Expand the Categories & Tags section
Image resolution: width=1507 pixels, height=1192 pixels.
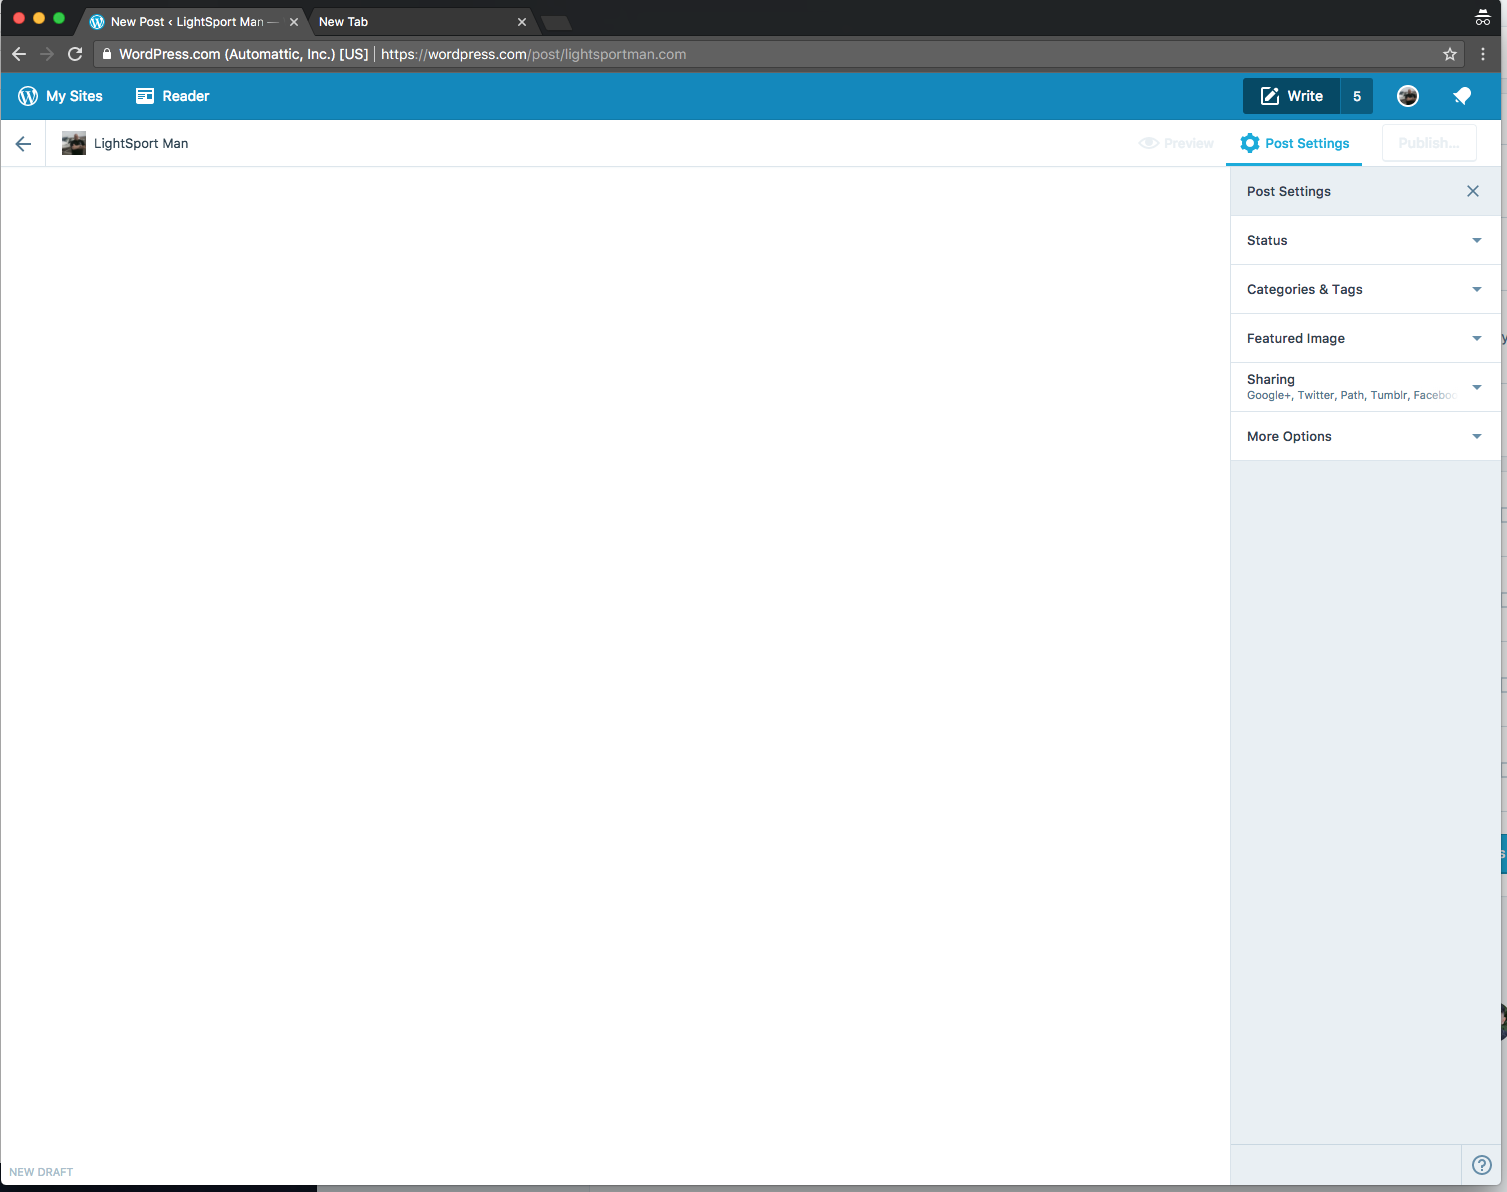1365,289
